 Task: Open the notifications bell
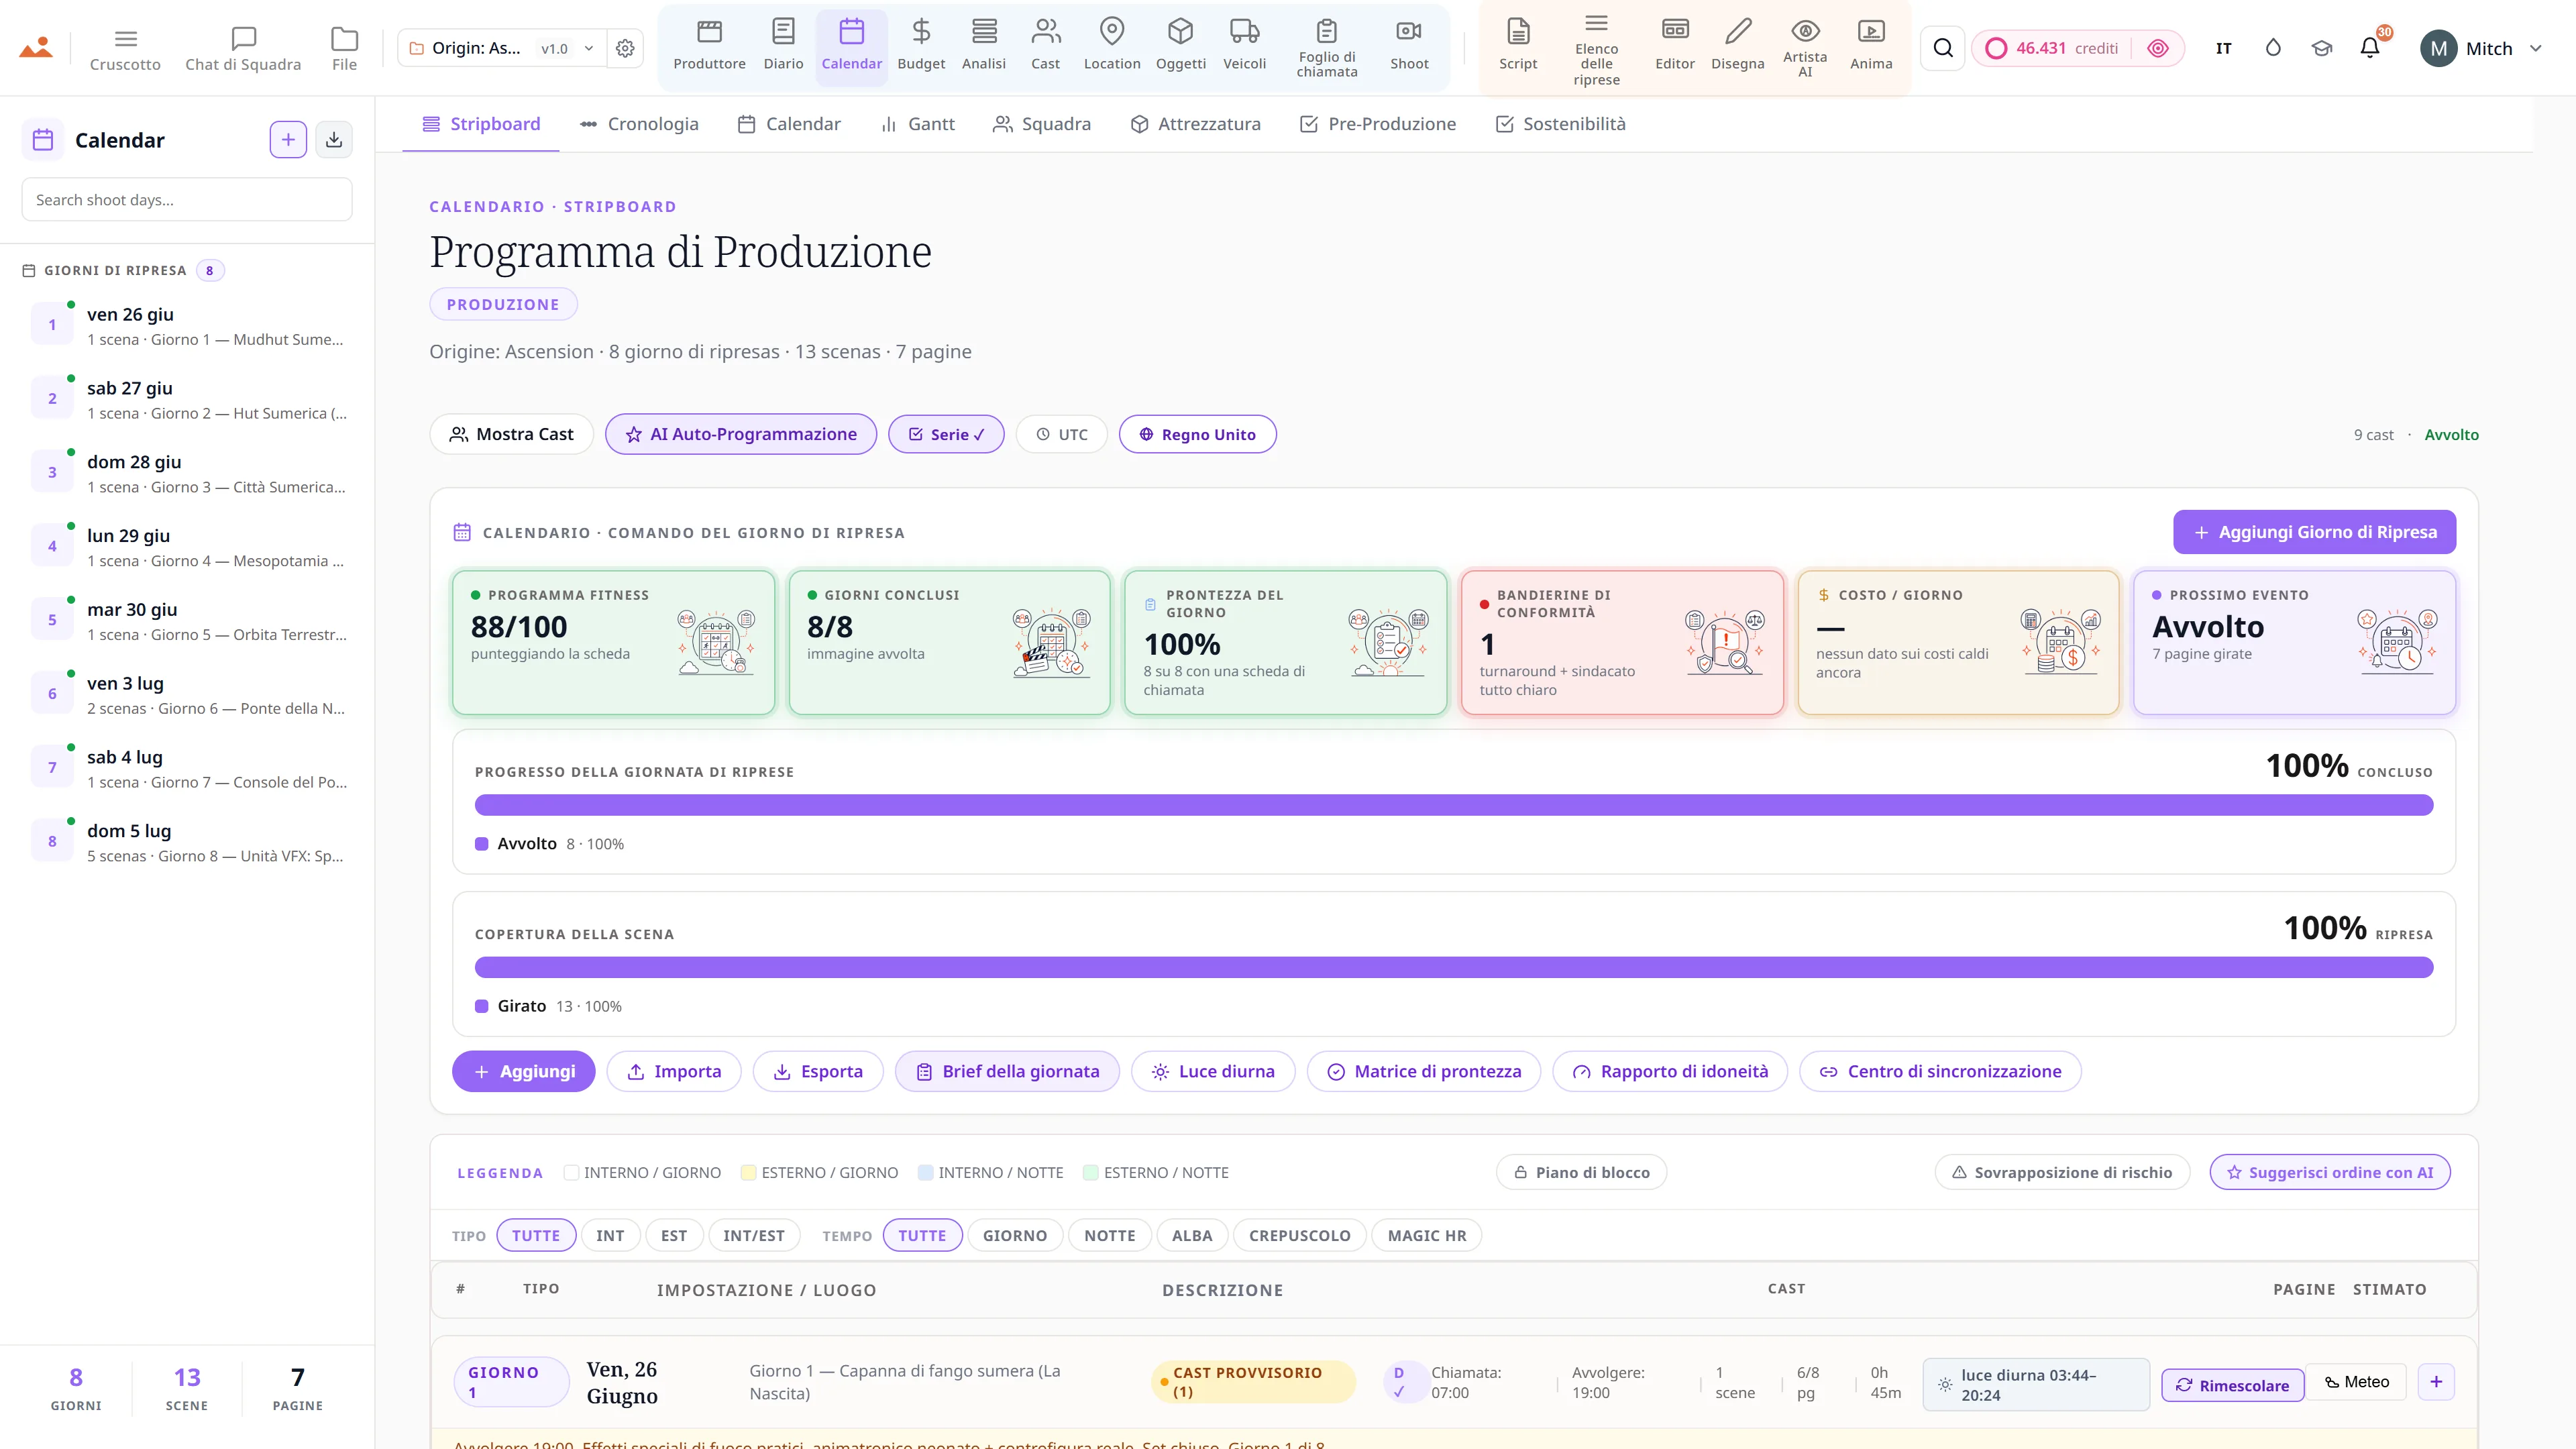[x=2370, y=48]
